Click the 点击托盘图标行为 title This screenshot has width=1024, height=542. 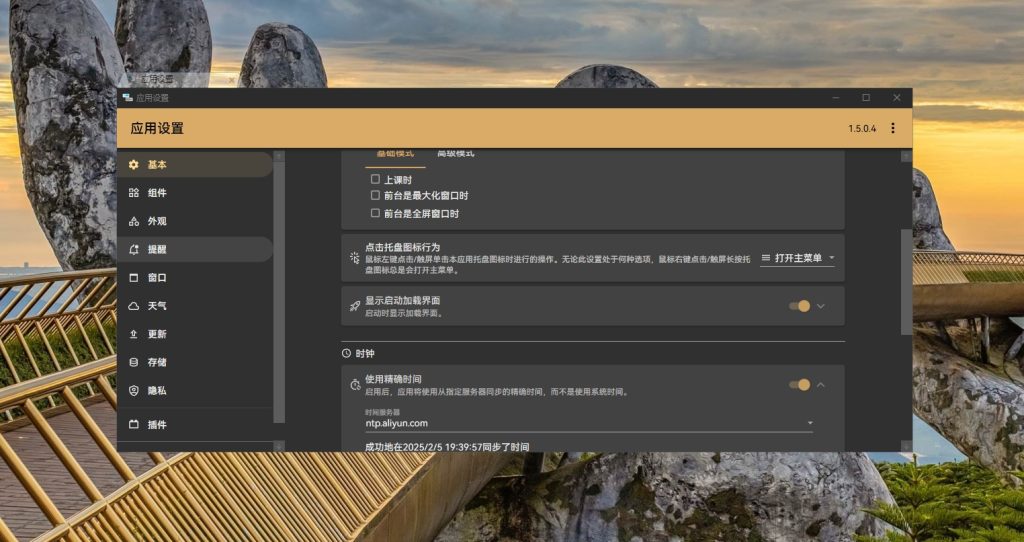pyautogui.click(x=402, y=247)
